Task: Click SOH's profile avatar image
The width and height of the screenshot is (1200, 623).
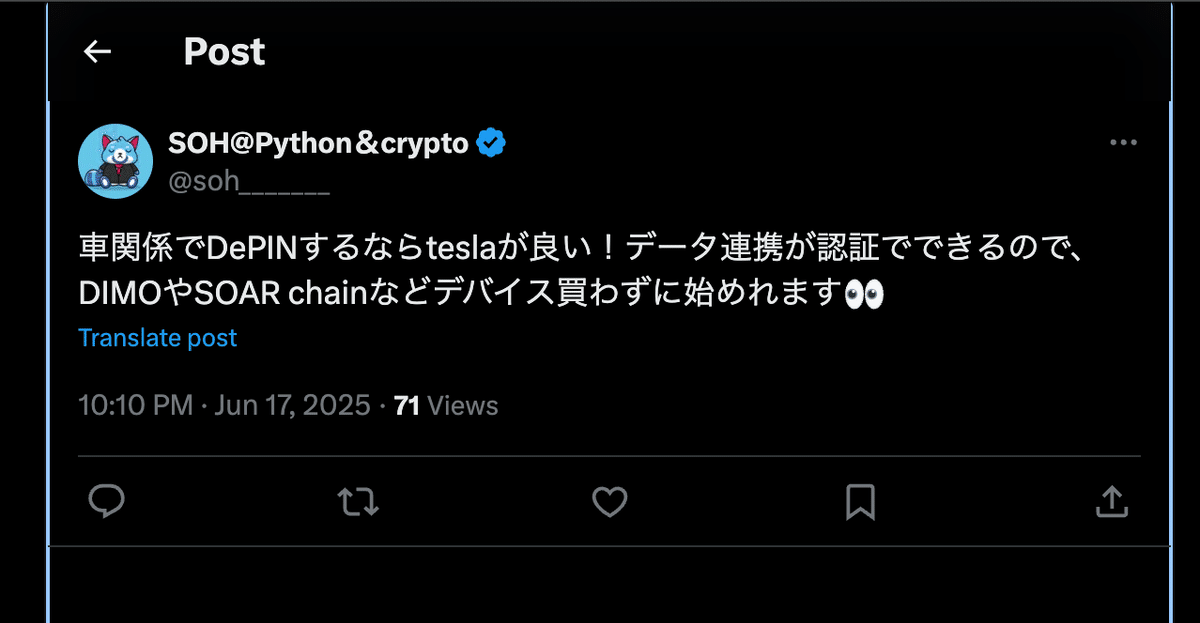Action: coord(114,160)
